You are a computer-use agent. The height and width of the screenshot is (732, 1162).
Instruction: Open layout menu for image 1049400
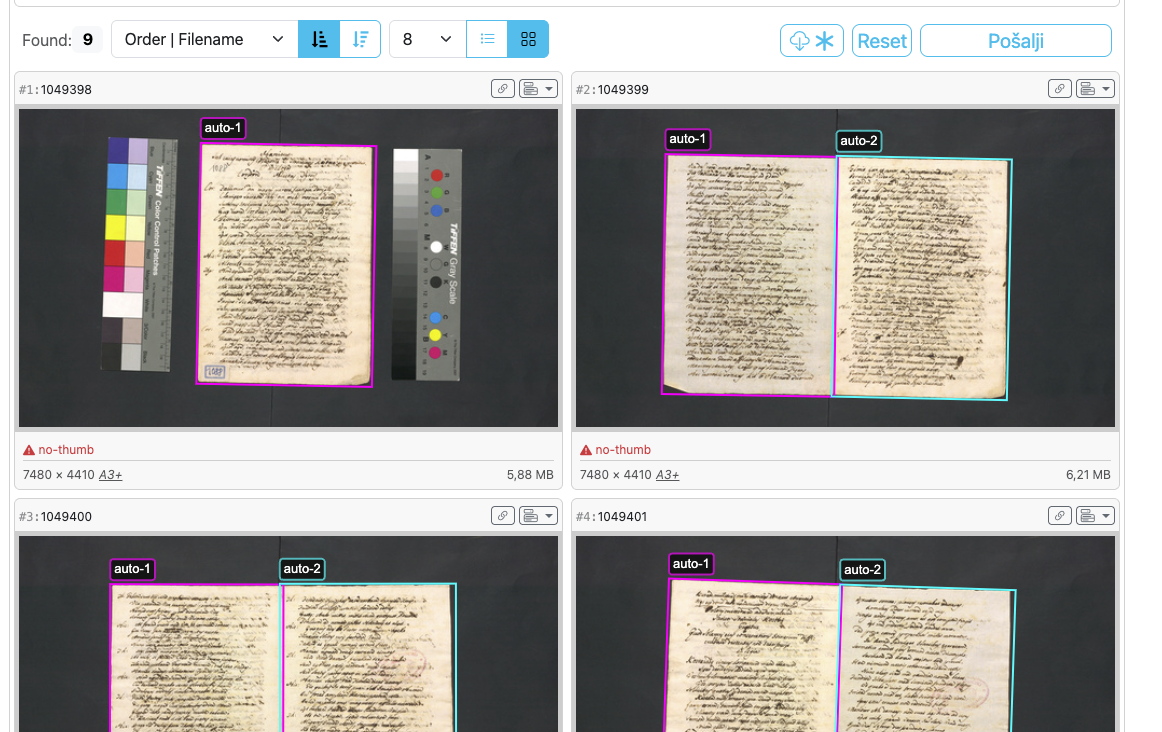click(x=538, y=516)
